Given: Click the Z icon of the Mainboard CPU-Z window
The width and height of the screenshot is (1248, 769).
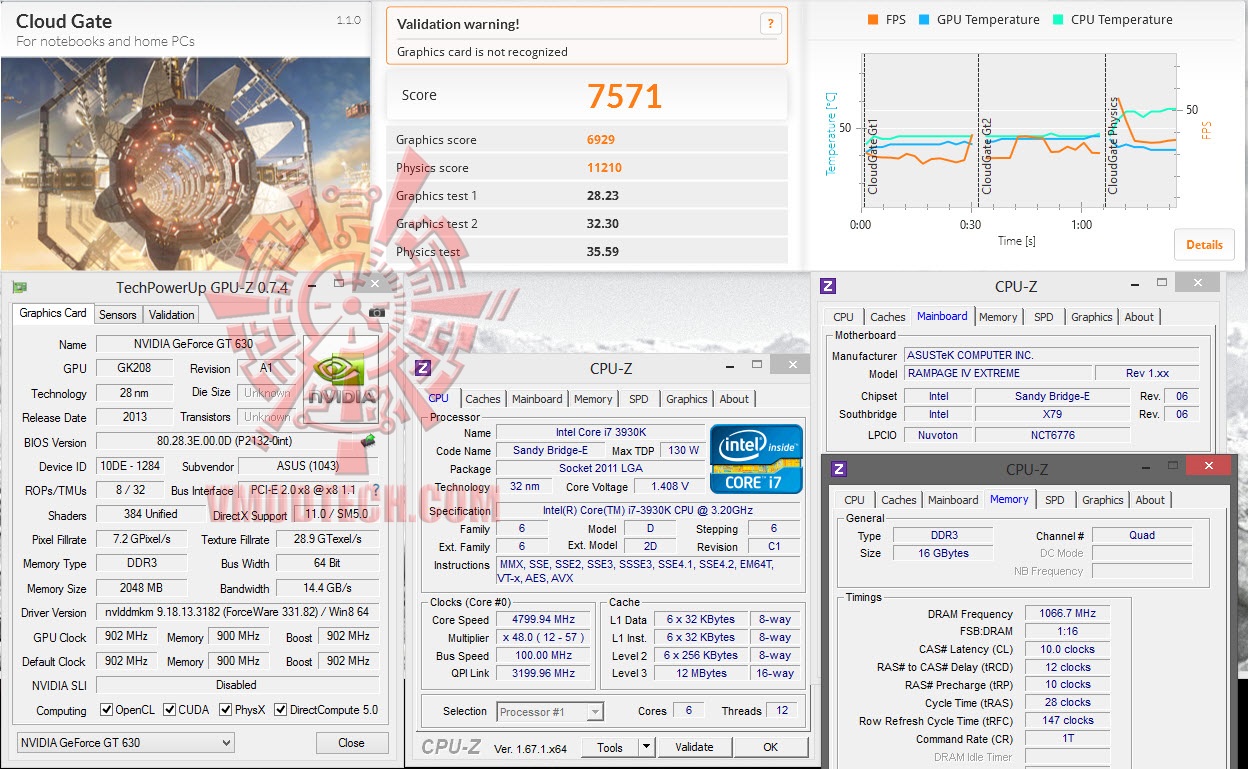Looking at the screenshot, I should tap(828, 286).
